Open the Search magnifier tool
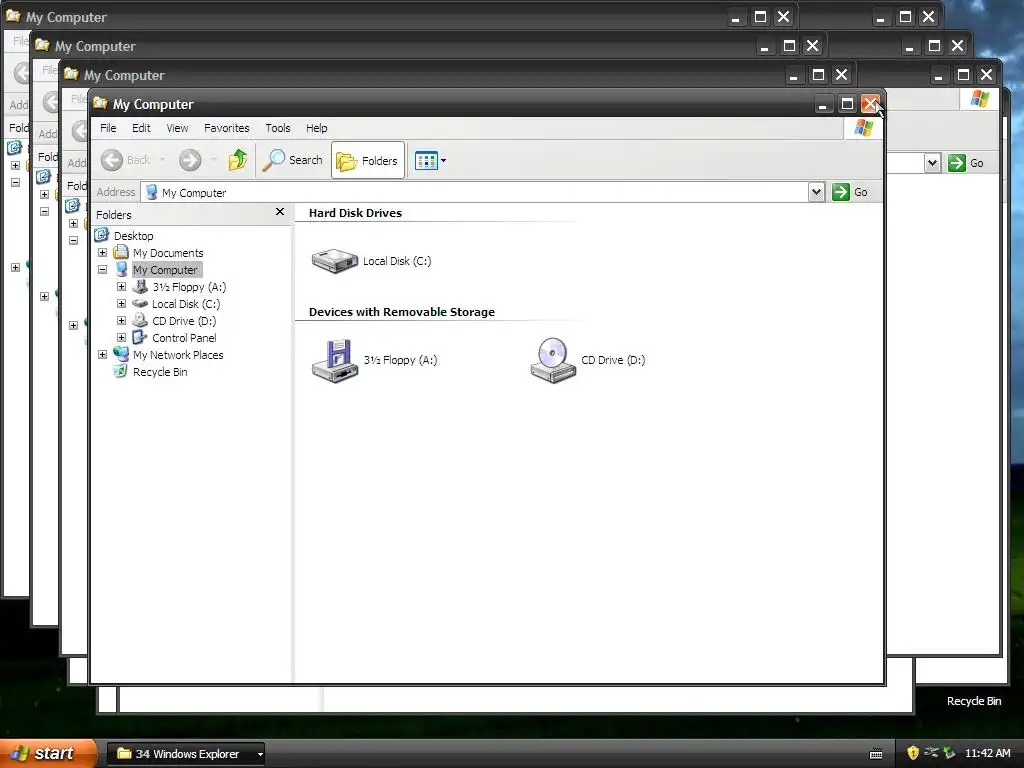Viewport: 1024px width, 768px height. click(x=293, y=160)
